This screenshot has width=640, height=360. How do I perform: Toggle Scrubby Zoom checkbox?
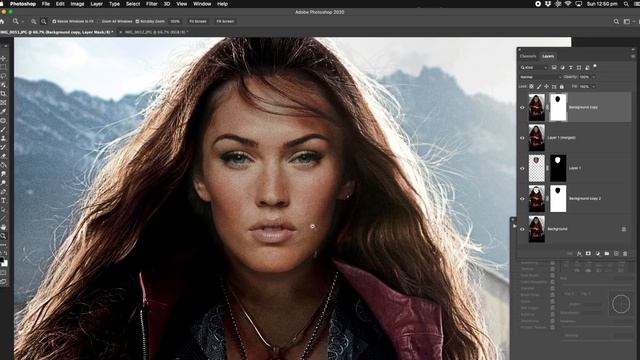tap(137, 21)
